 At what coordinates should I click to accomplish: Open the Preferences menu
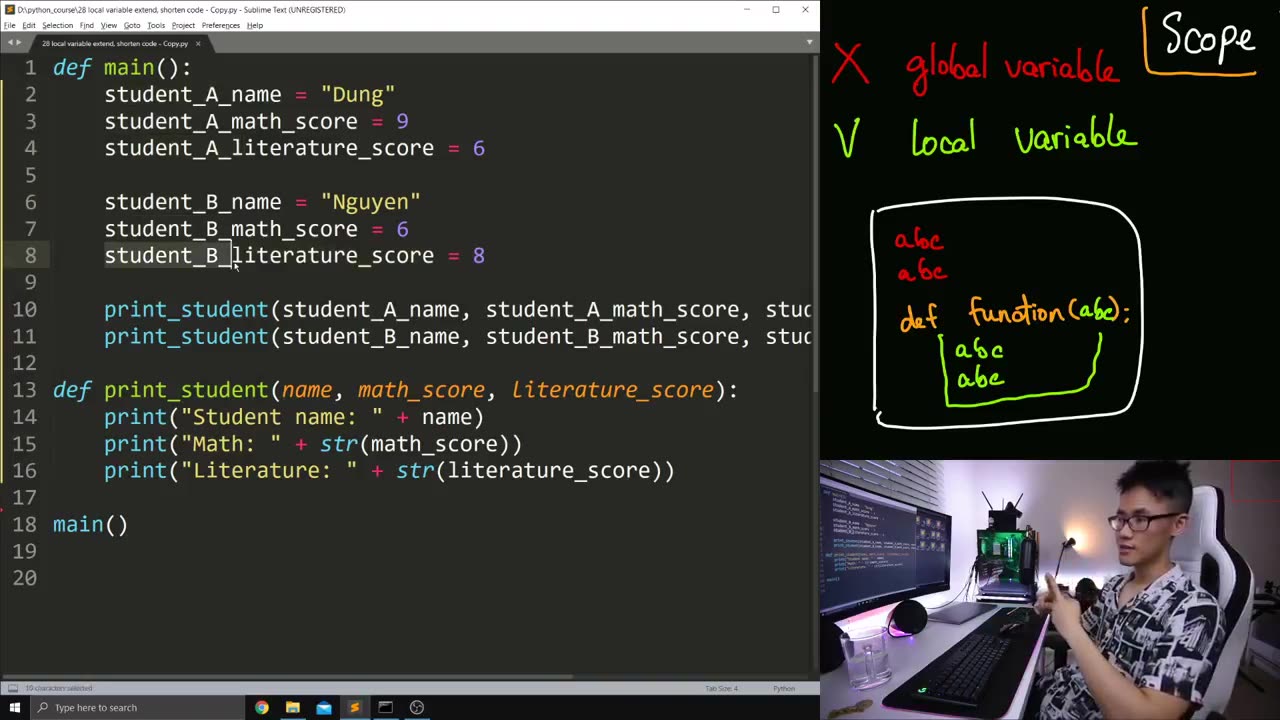(220, 25)
